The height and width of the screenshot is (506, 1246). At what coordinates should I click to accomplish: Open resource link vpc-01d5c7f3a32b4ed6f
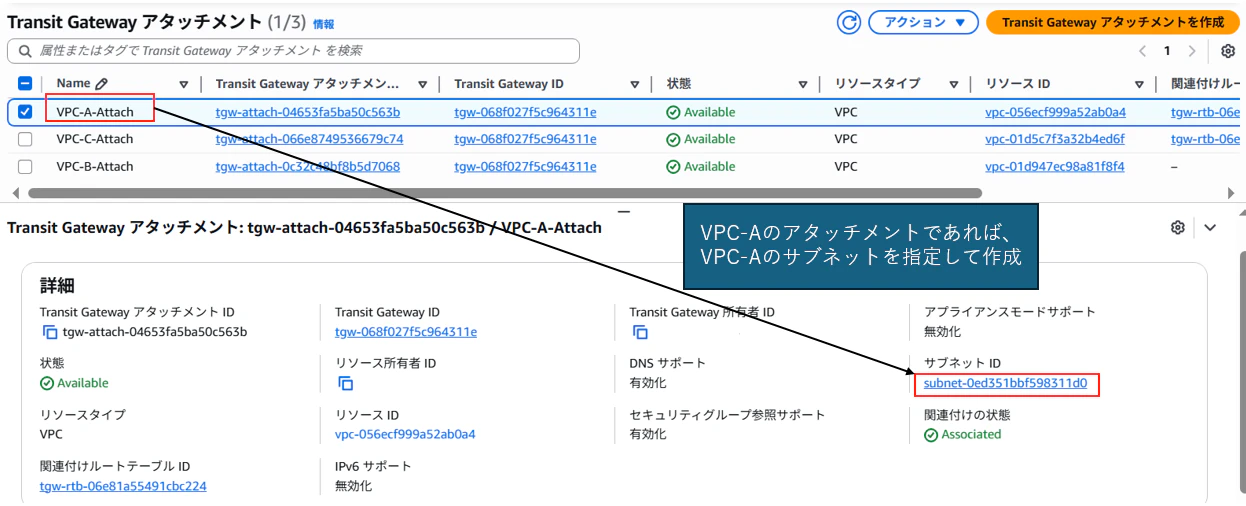click(1055, 139)
